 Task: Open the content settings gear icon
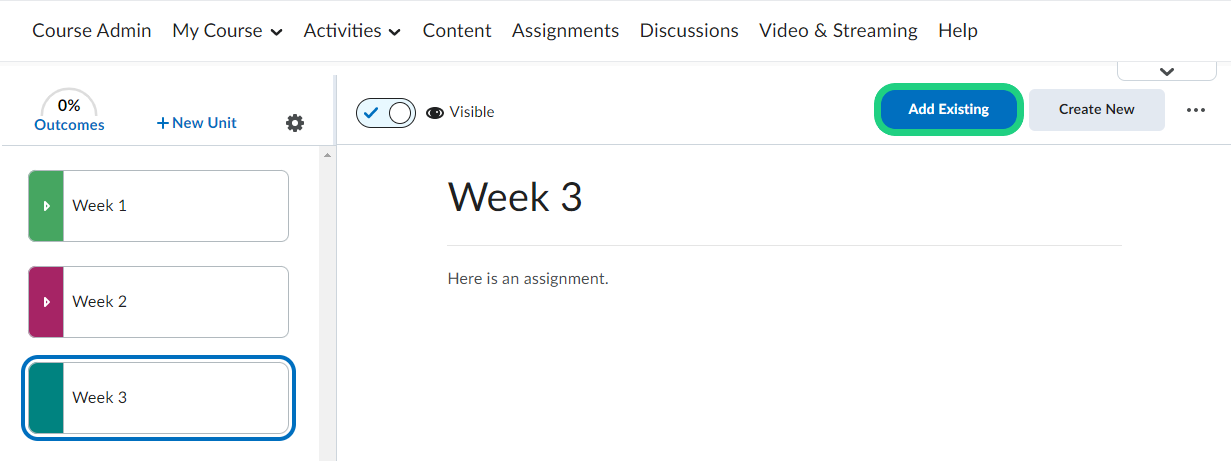point(294,123)
